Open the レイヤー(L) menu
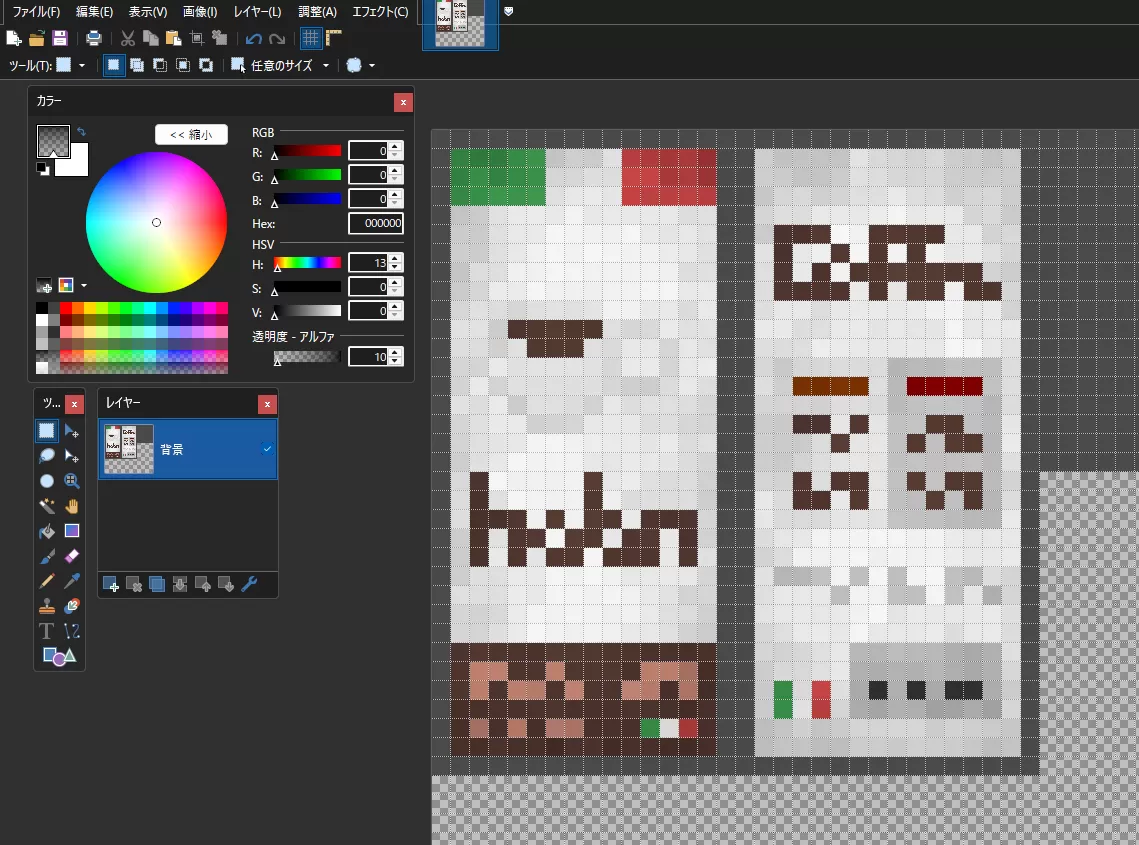The height and width of the screenshot is (845, 1139). [x=257, y=12]
